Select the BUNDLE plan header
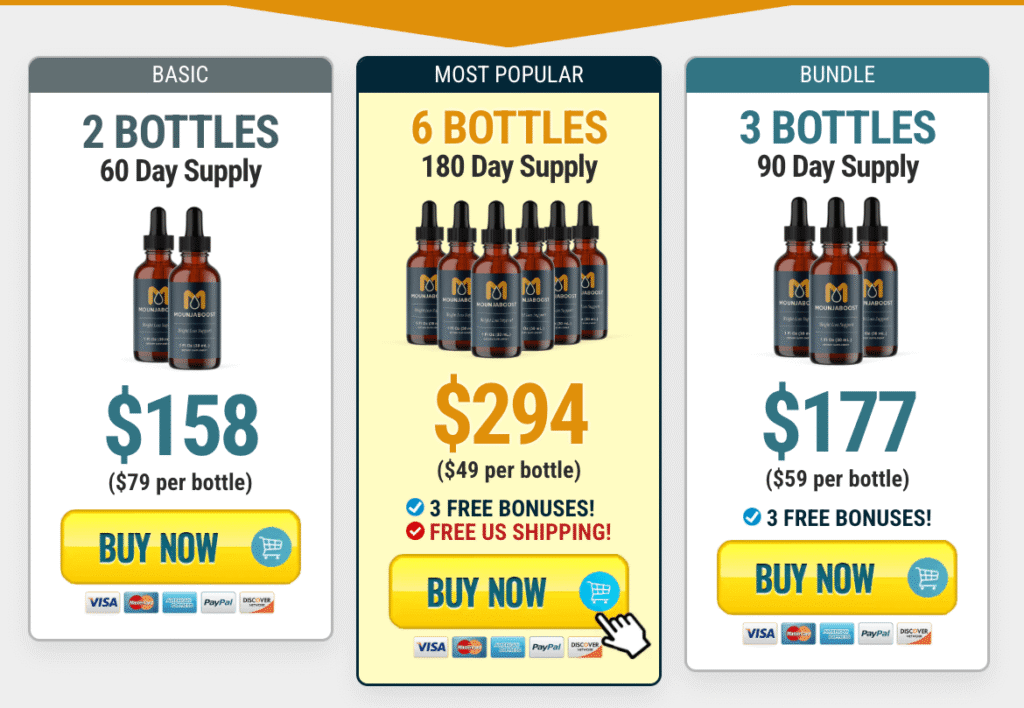This screenshot has height=708, width=1024. tap(837, 74)
